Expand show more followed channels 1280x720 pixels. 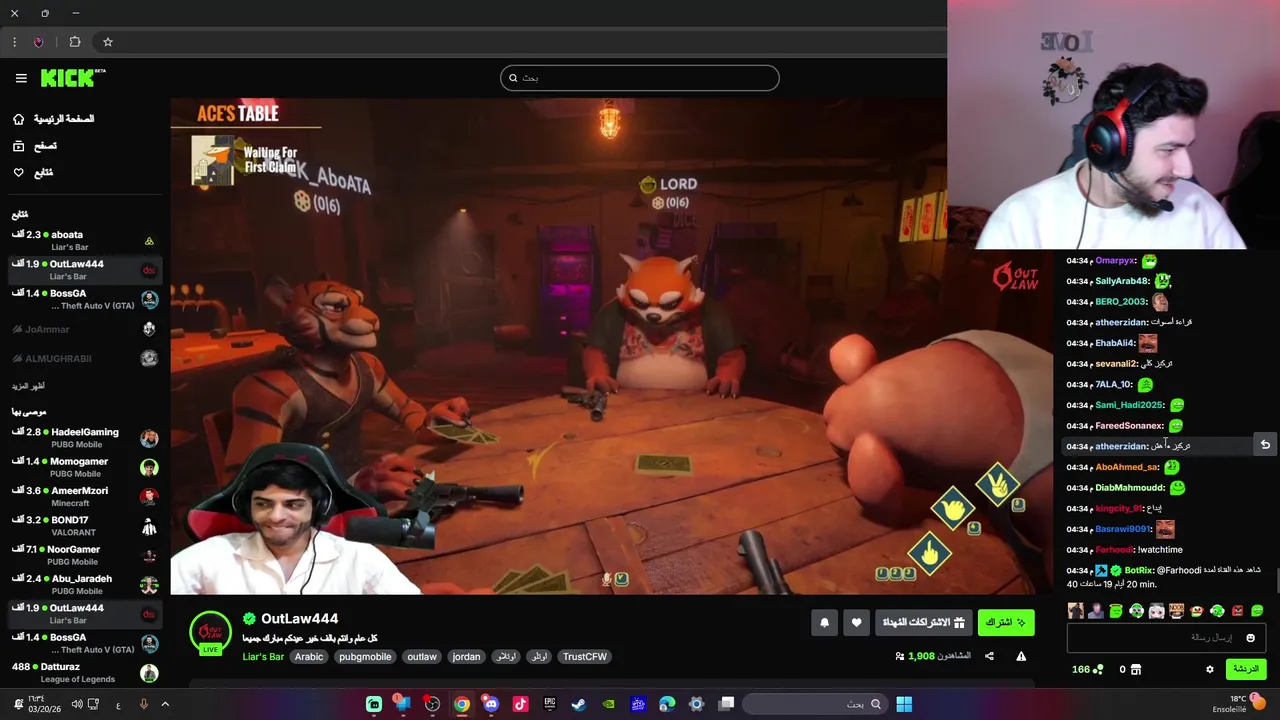tap(28, 386)
